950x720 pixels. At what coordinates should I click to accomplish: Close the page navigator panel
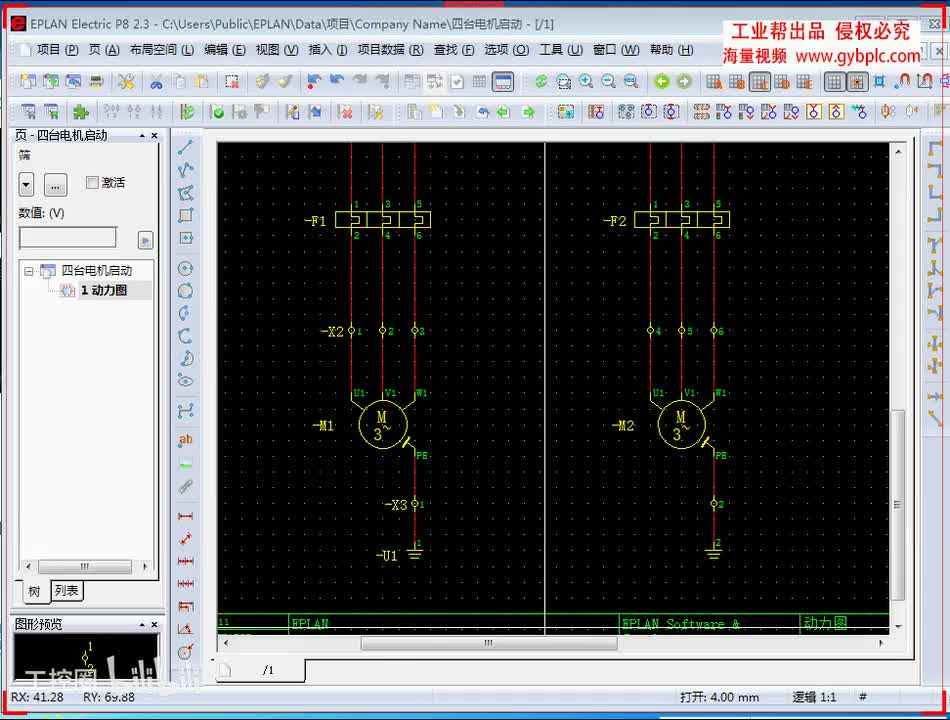coord(154,136)
